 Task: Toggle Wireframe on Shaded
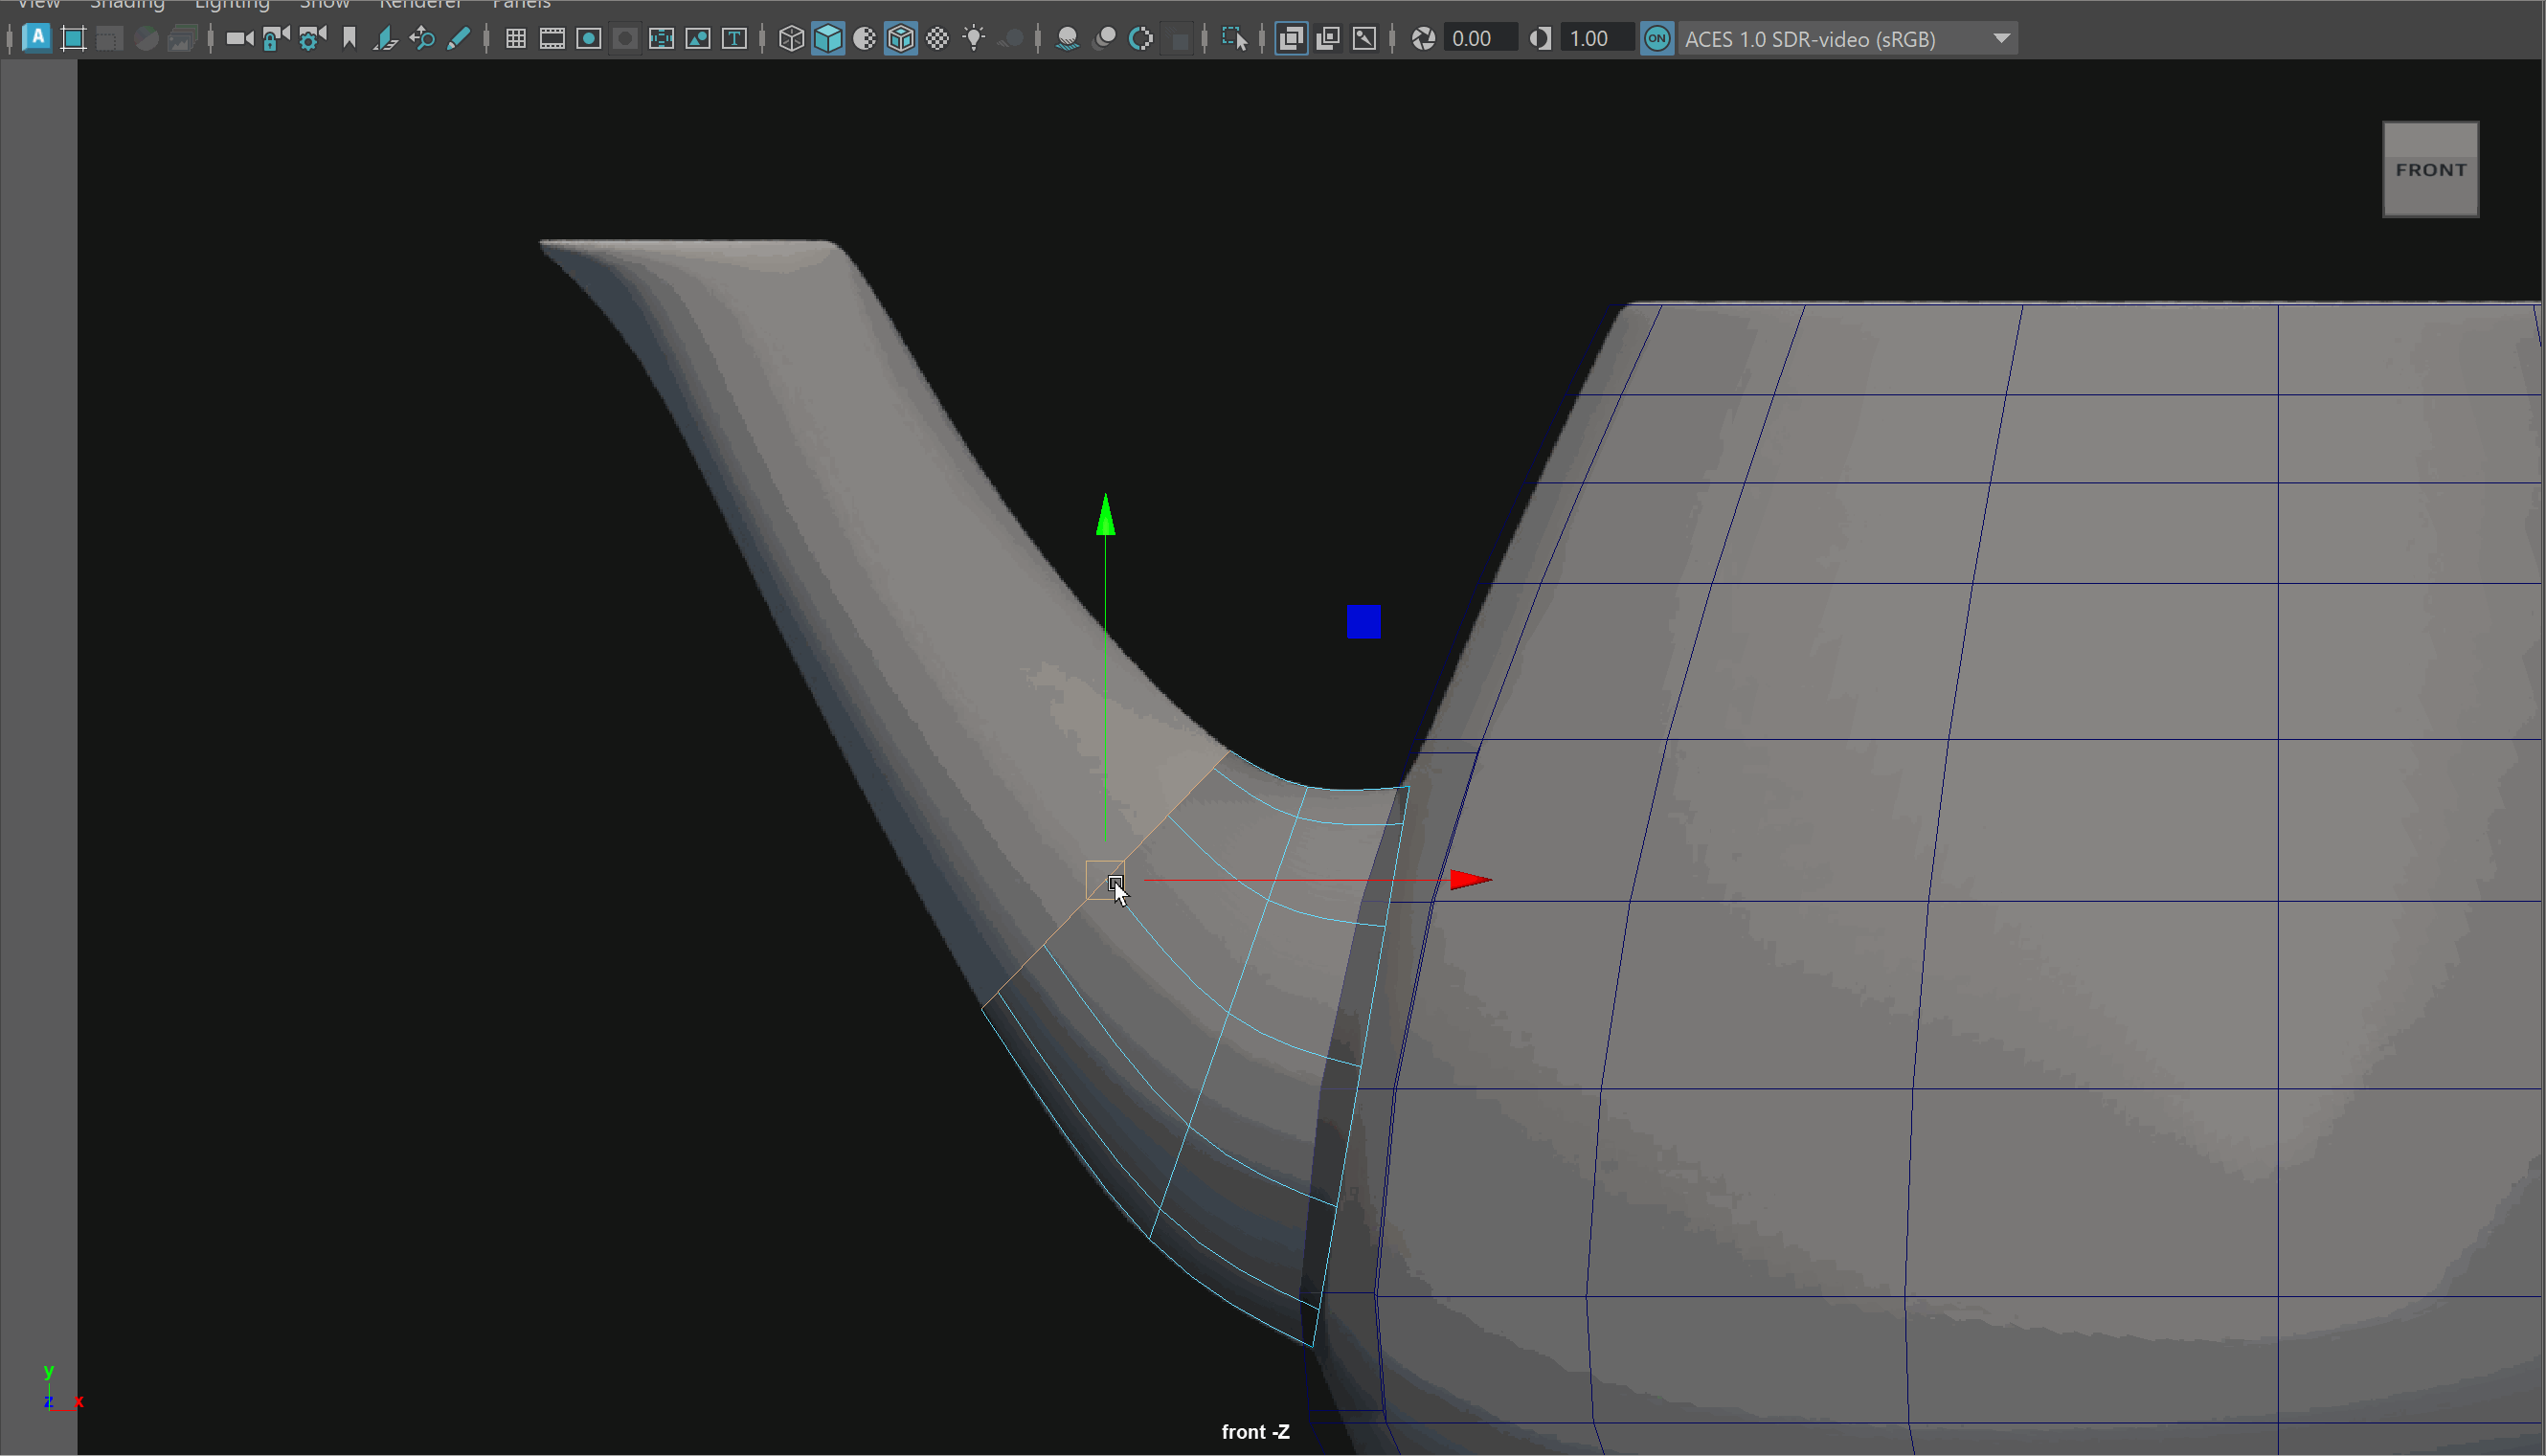click(901, 39)
